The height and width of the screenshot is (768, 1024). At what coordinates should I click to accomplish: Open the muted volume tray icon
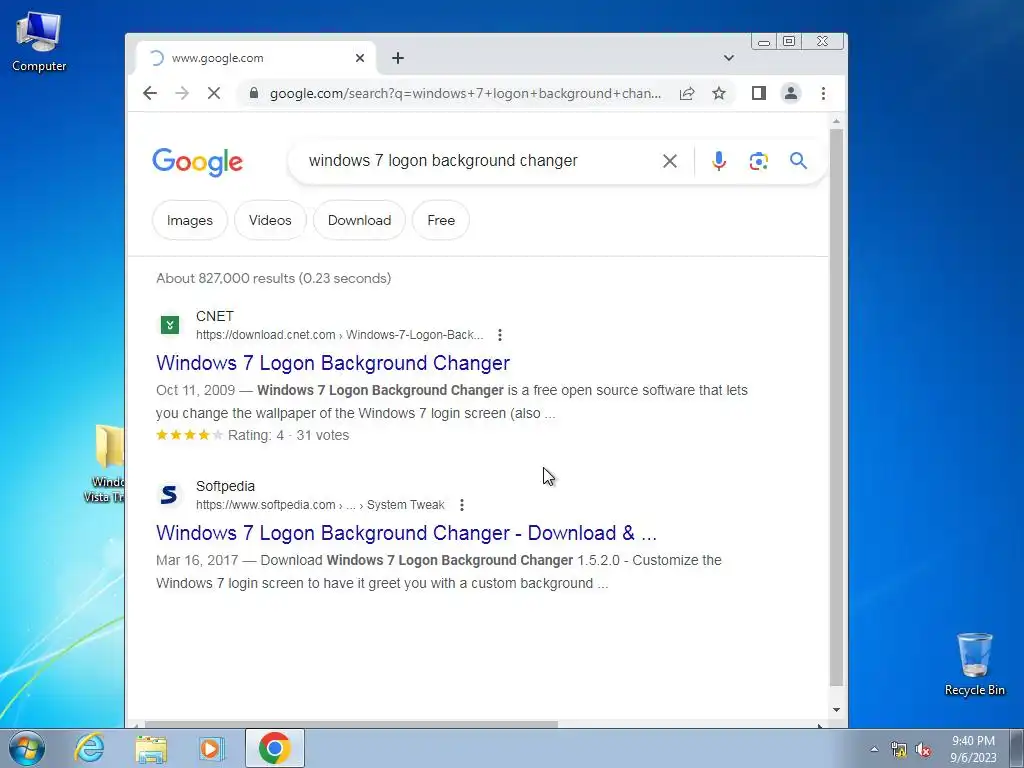923,749
